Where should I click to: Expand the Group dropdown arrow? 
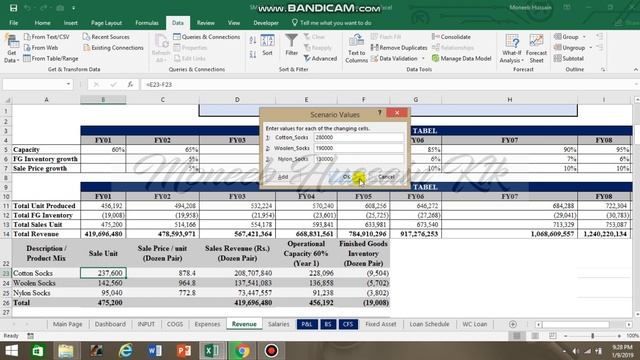tap(584, 37)
